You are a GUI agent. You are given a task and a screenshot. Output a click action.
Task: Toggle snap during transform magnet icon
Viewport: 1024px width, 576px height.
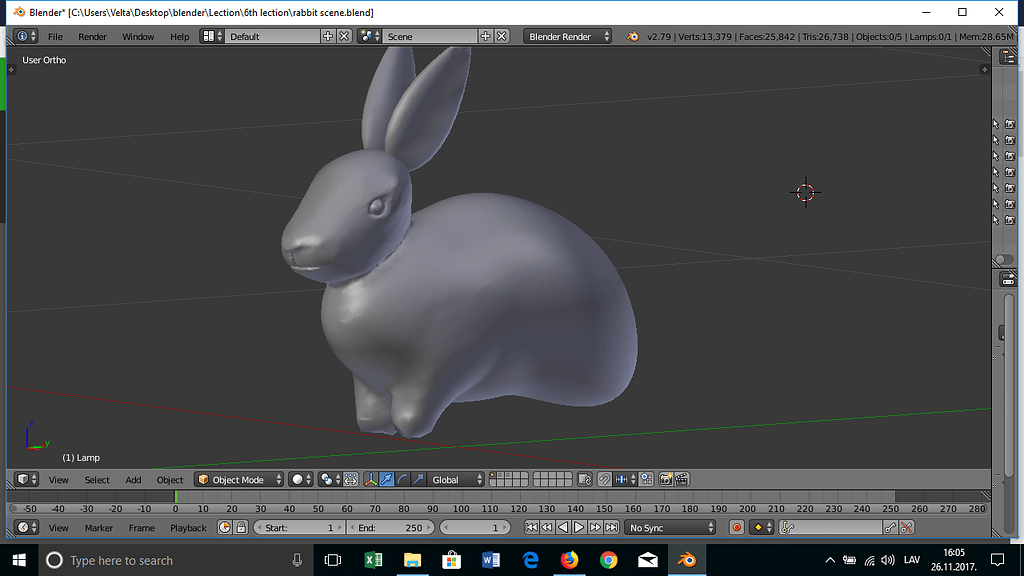(605, 480)
